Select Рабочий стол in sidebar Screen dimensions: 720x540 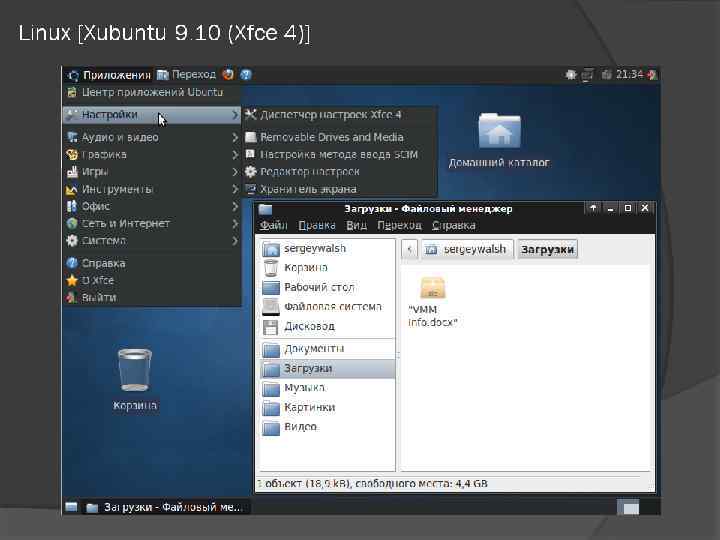[327, 287]
